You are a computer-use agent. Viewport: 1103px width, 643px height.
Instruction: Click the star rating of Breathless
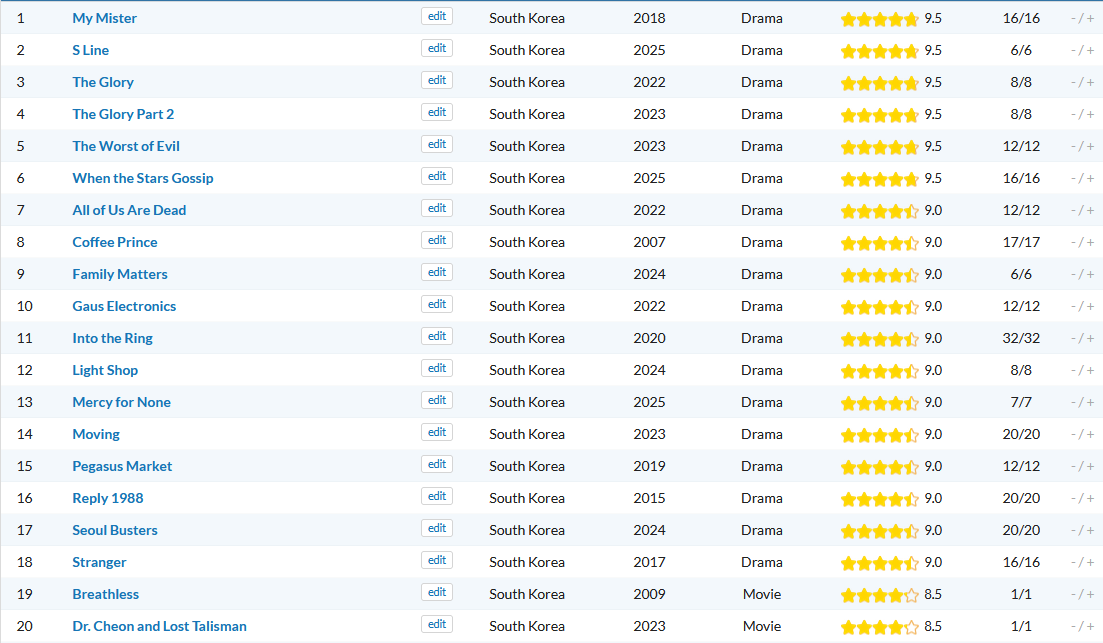tap(879, 595)
